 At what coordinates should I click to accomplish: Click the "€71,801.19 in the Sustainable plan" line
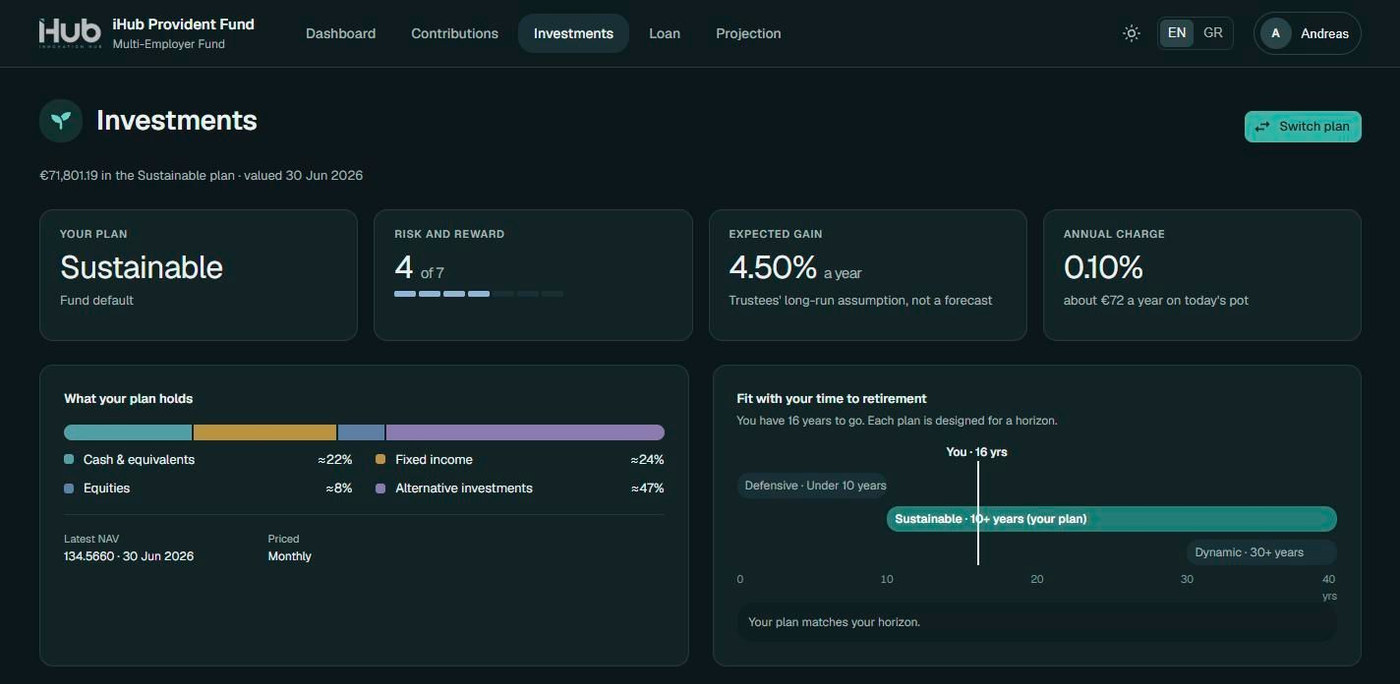point(138,175)
